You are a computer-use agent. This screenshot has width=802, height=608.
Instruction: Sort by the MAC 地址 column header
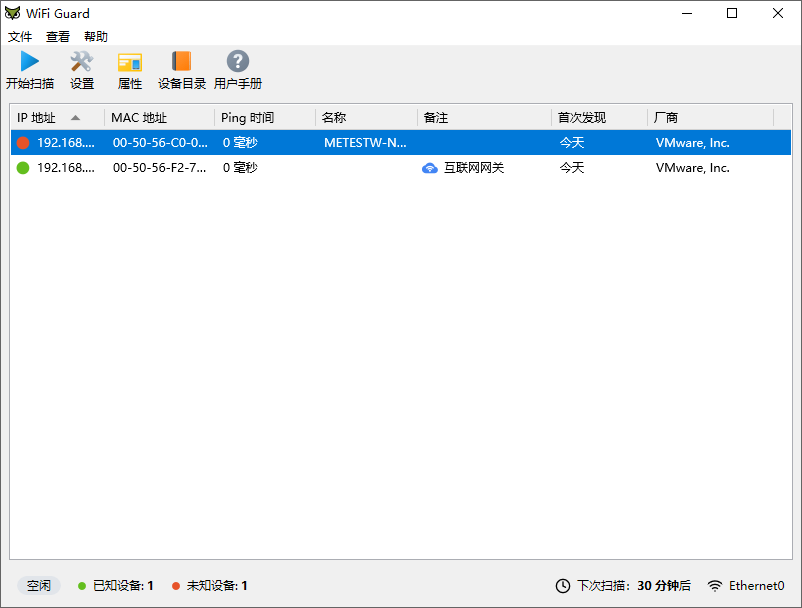[160, 118]
